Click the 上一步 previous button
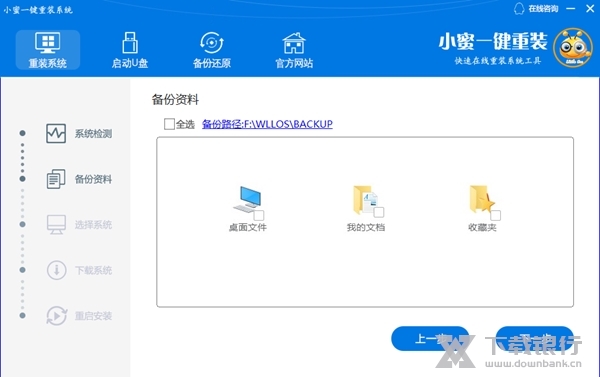 (x=430, y=339)
